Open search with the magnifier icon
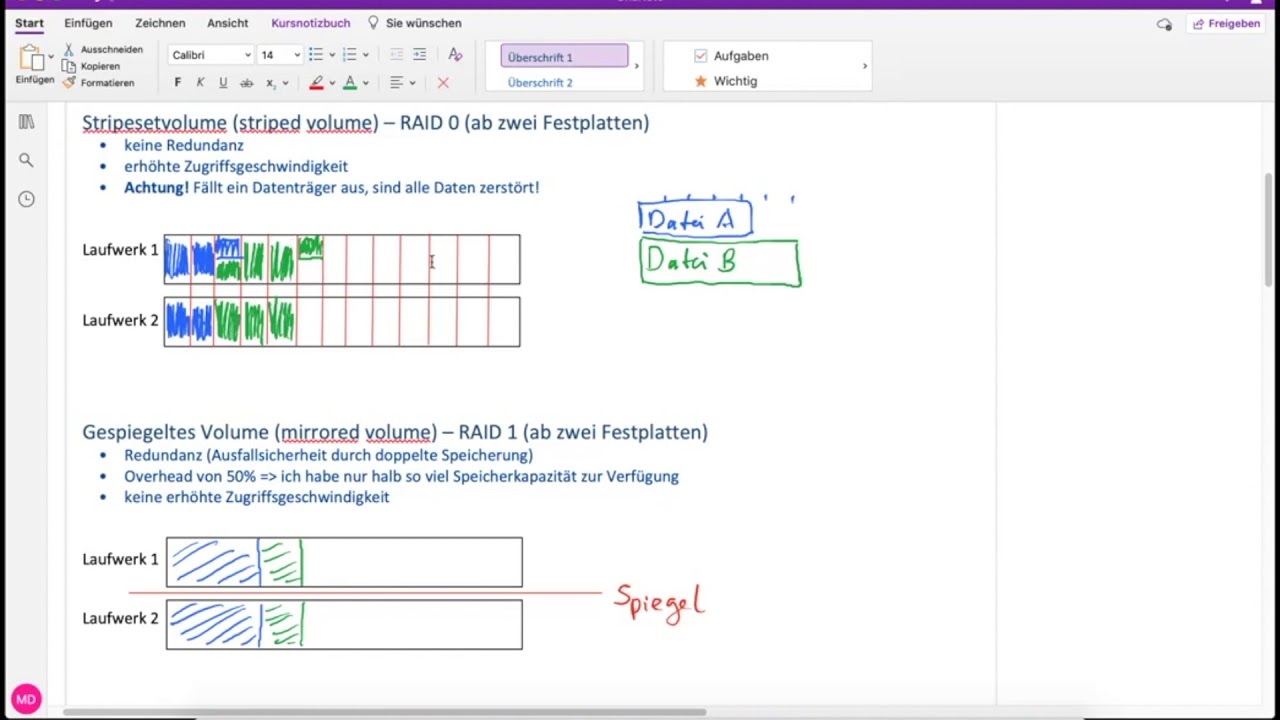The width and height of the screenshot is (1280, 720). pos(26,160)
